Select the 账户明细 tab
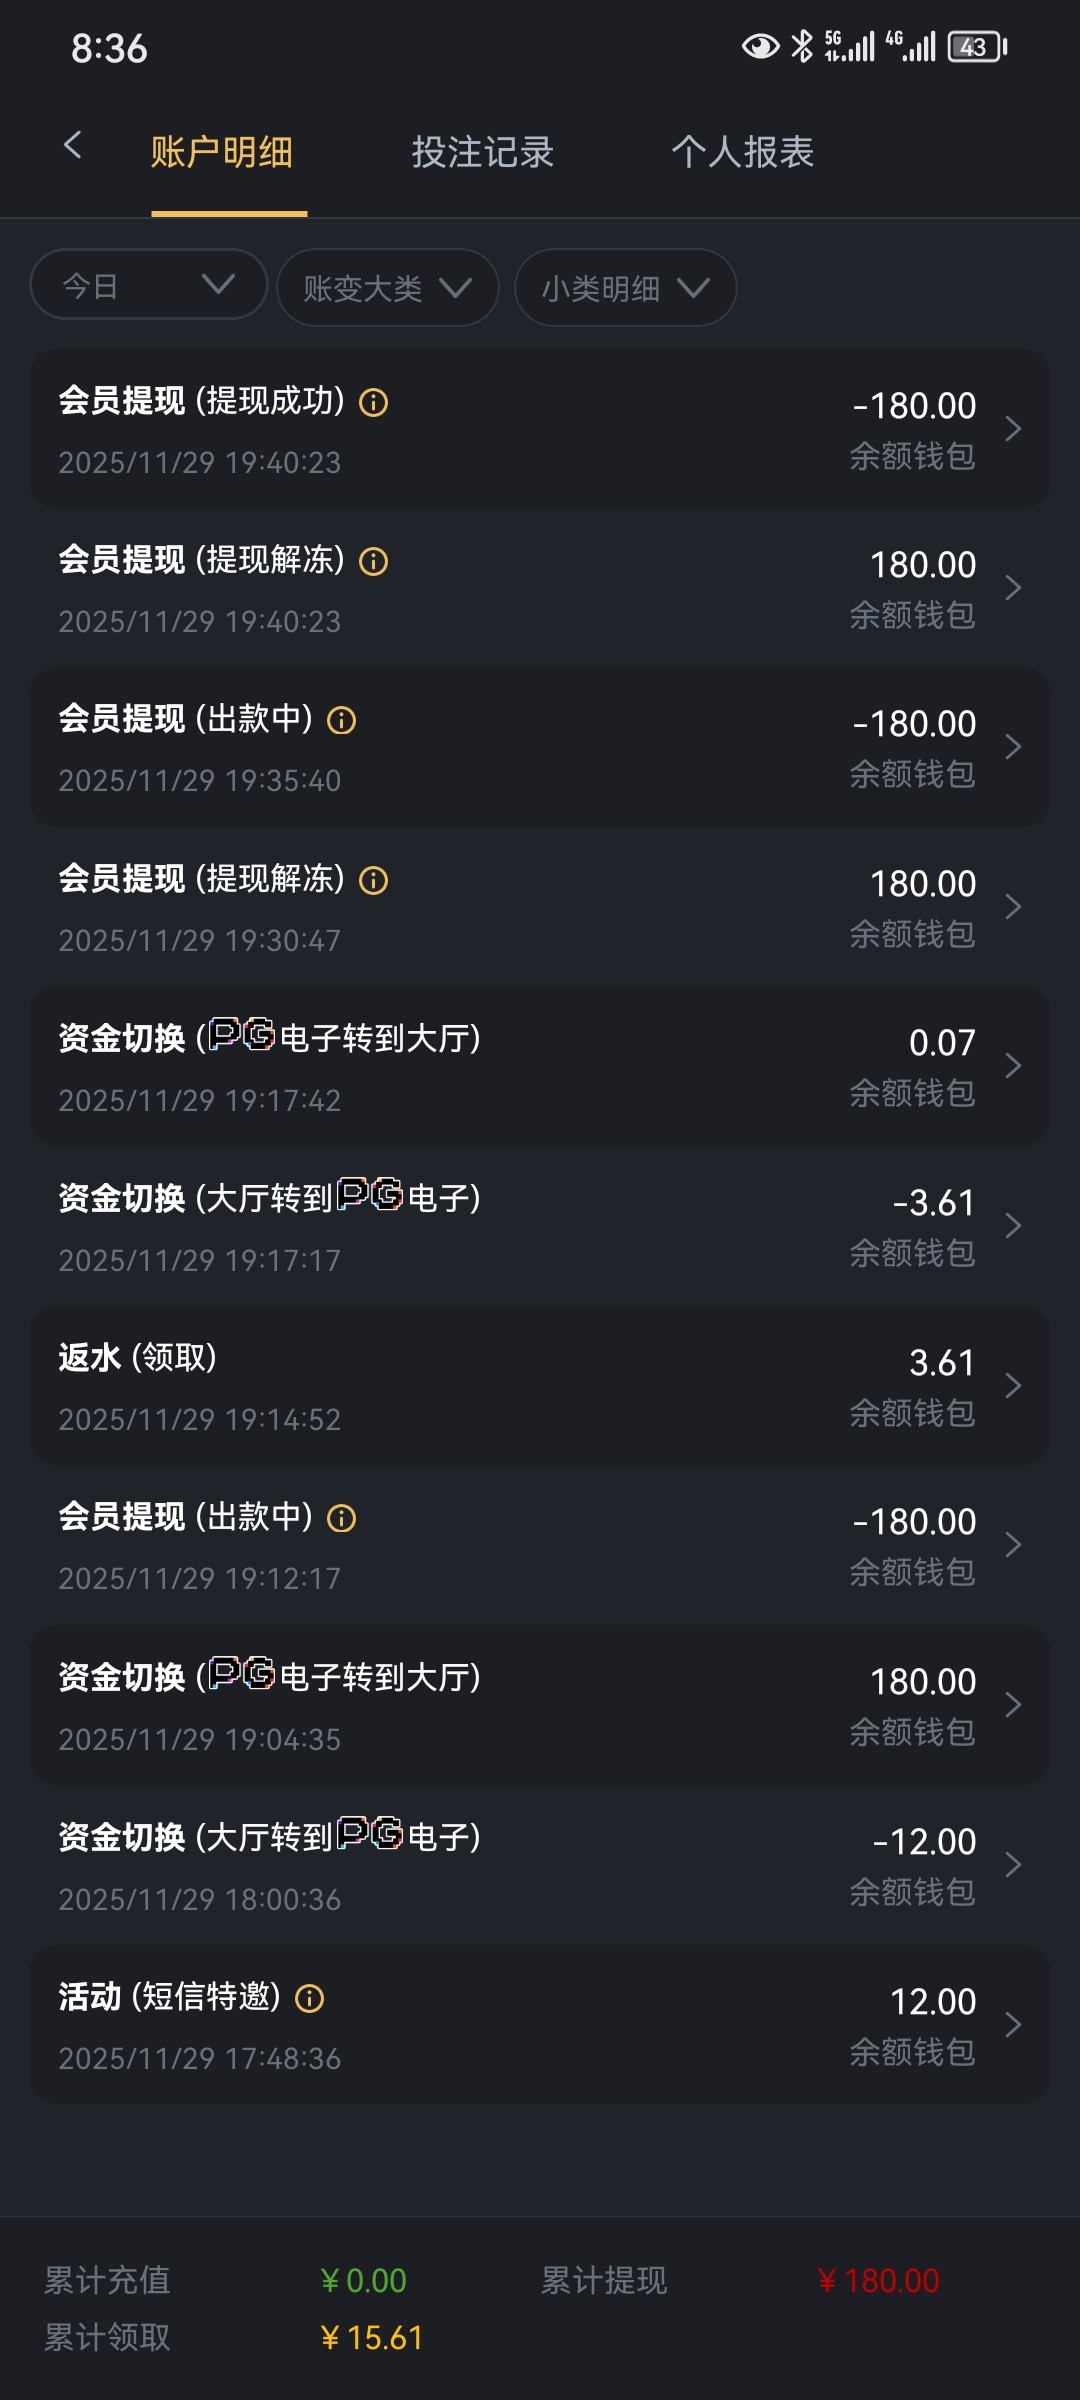 click(222, 152)
